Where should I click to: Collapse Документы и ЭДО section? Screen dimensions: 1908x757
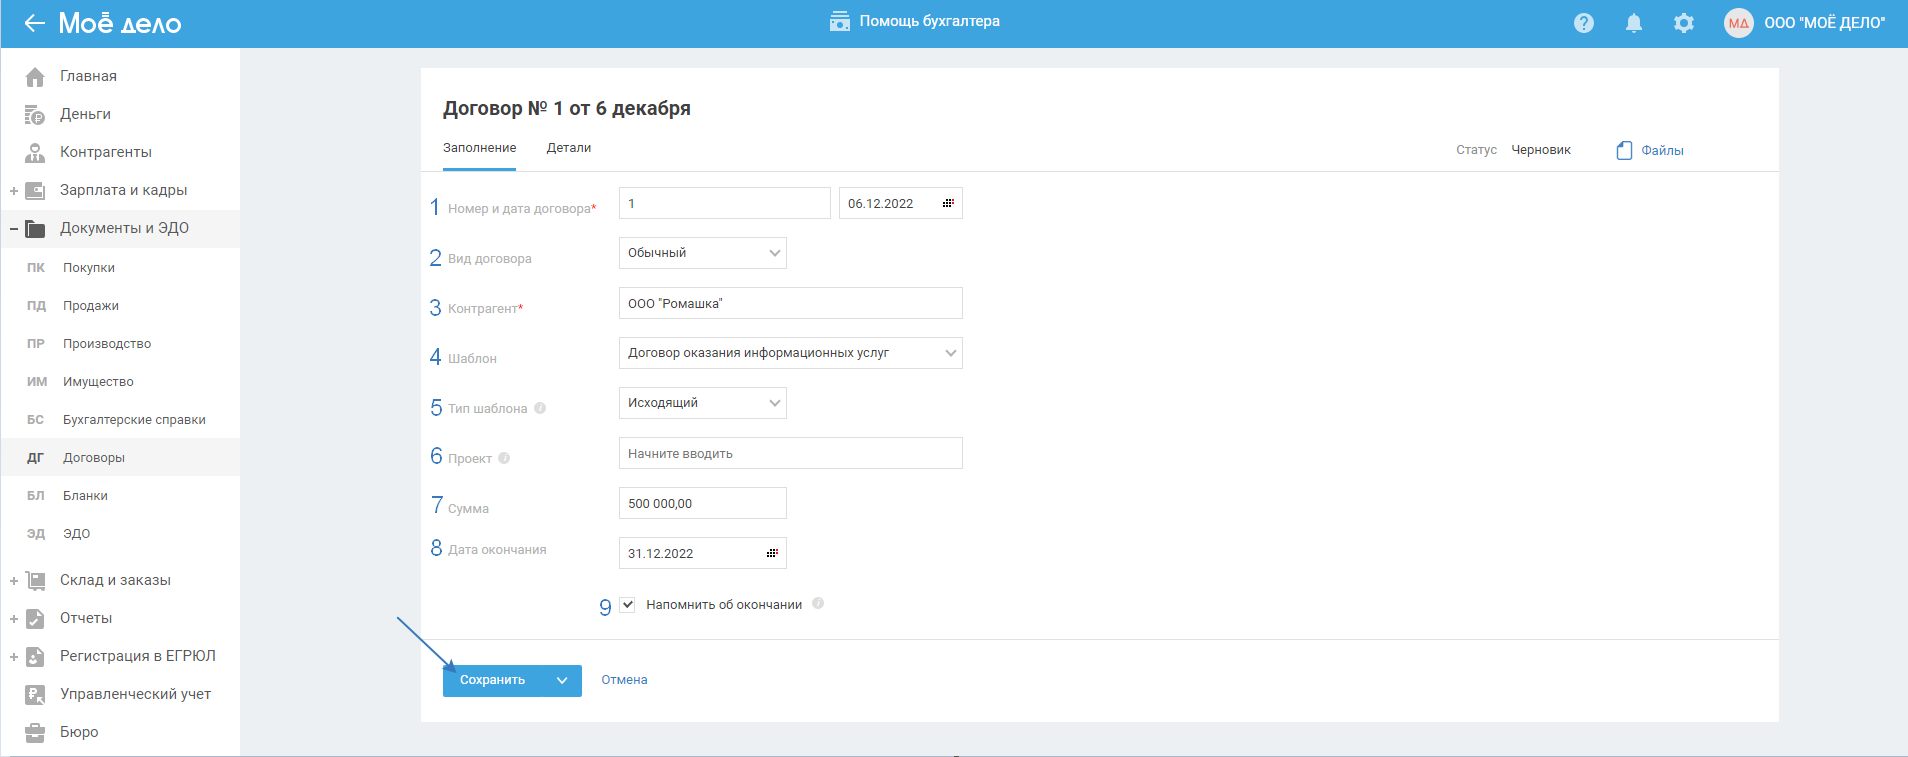click(x=14, y=229)
